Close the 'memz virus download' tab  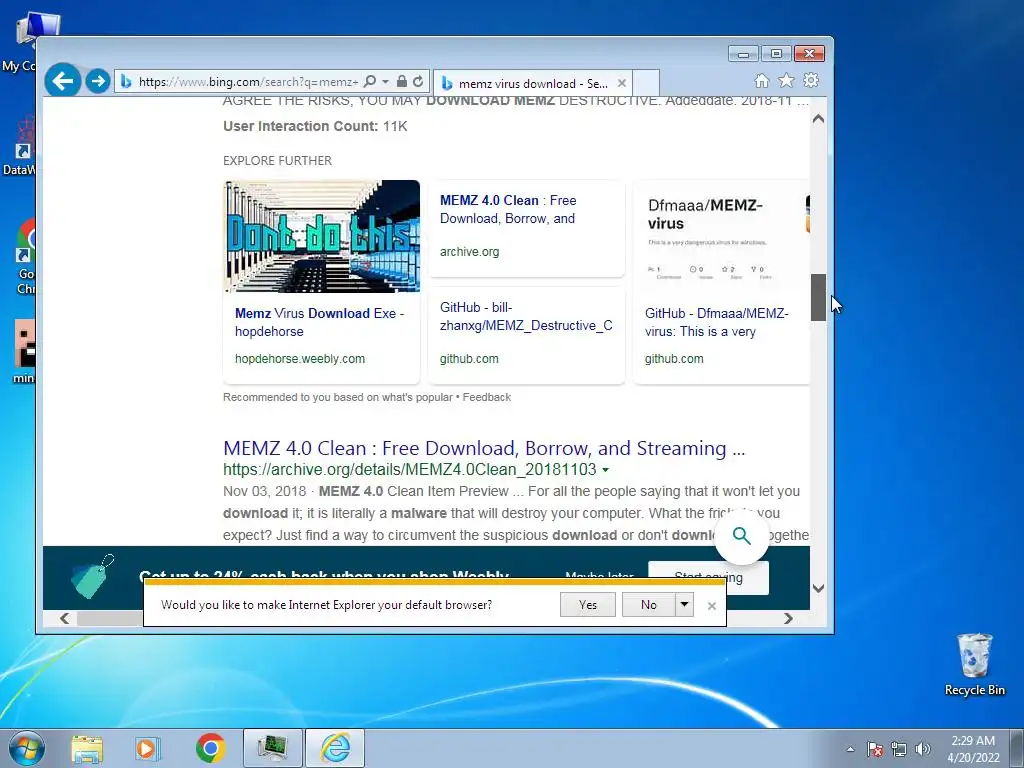(x=622, y=84)
